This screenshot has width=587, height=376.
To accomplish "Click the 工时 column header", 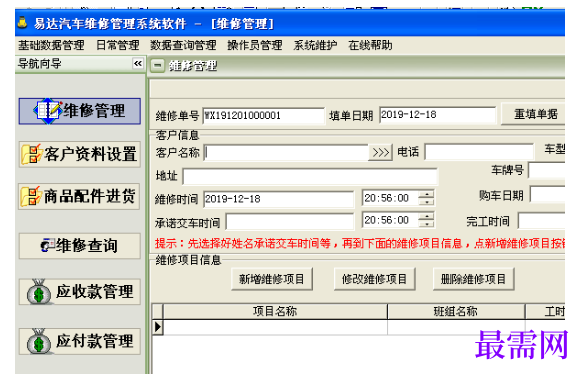I will click(x=545, y=311).
